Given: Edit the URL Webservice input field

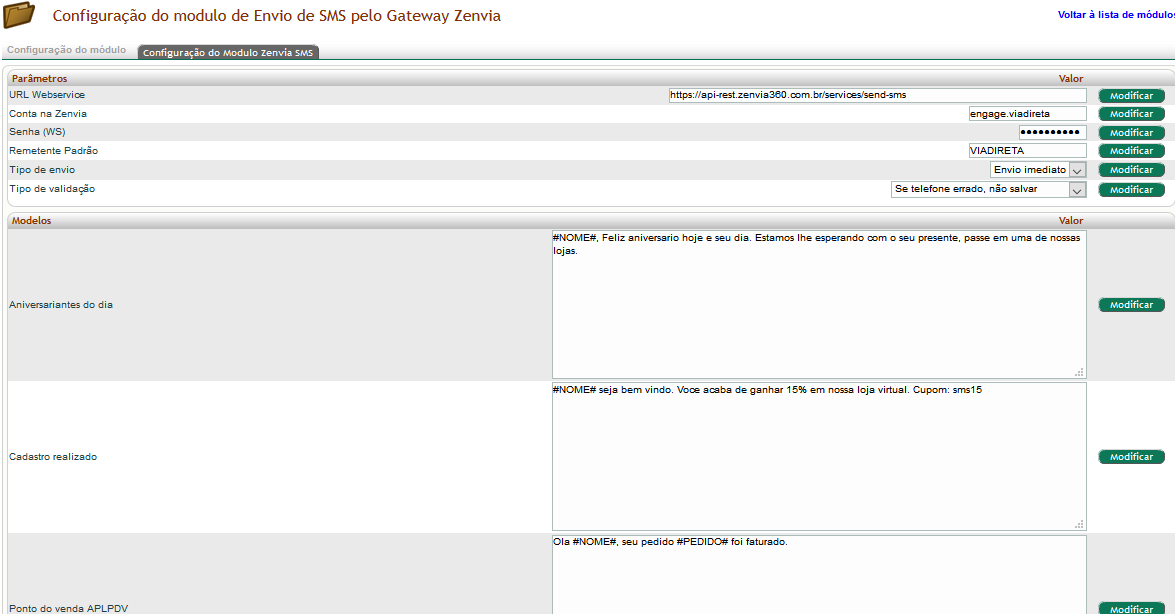Looking at the screenshot, I should 878,95.
